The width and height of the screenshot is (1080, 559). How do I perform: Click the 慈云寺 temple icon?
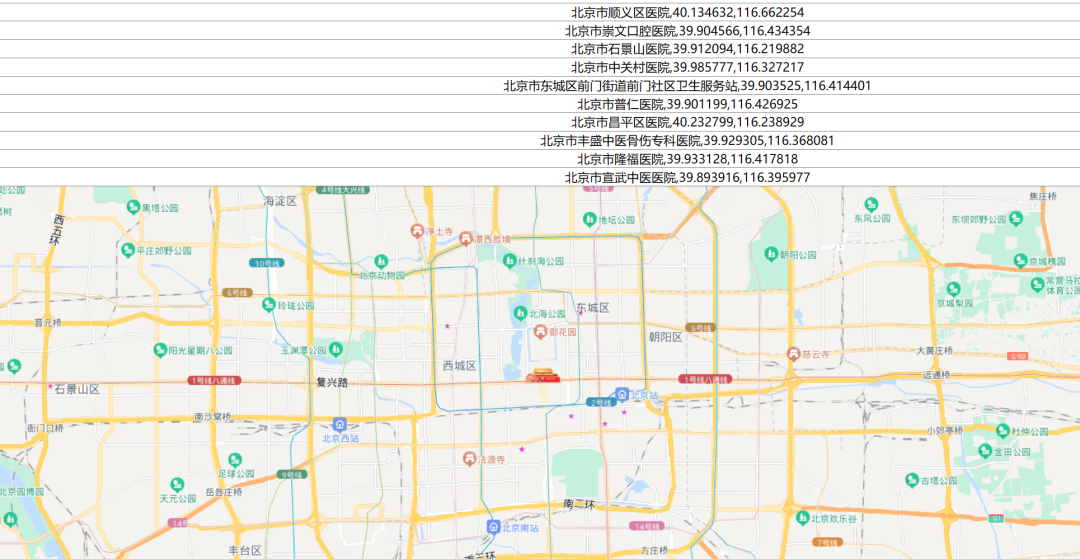point(794,353)
